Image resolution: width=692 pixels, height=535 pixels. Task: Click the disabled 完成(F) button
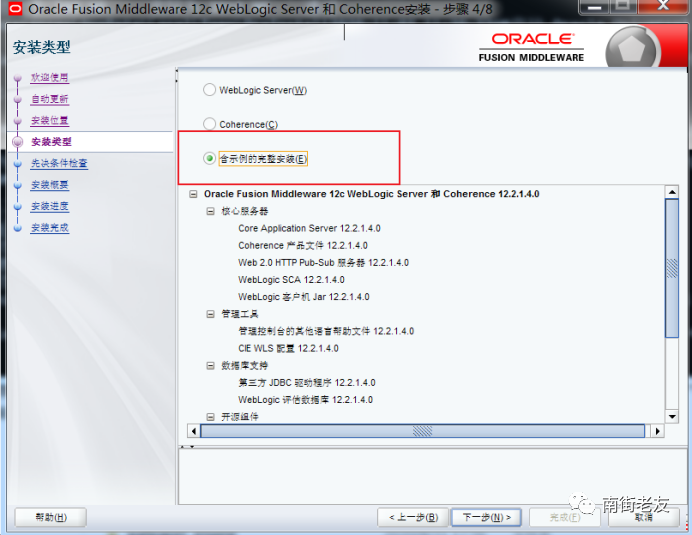pyautogui.click(x=565, y=517)
